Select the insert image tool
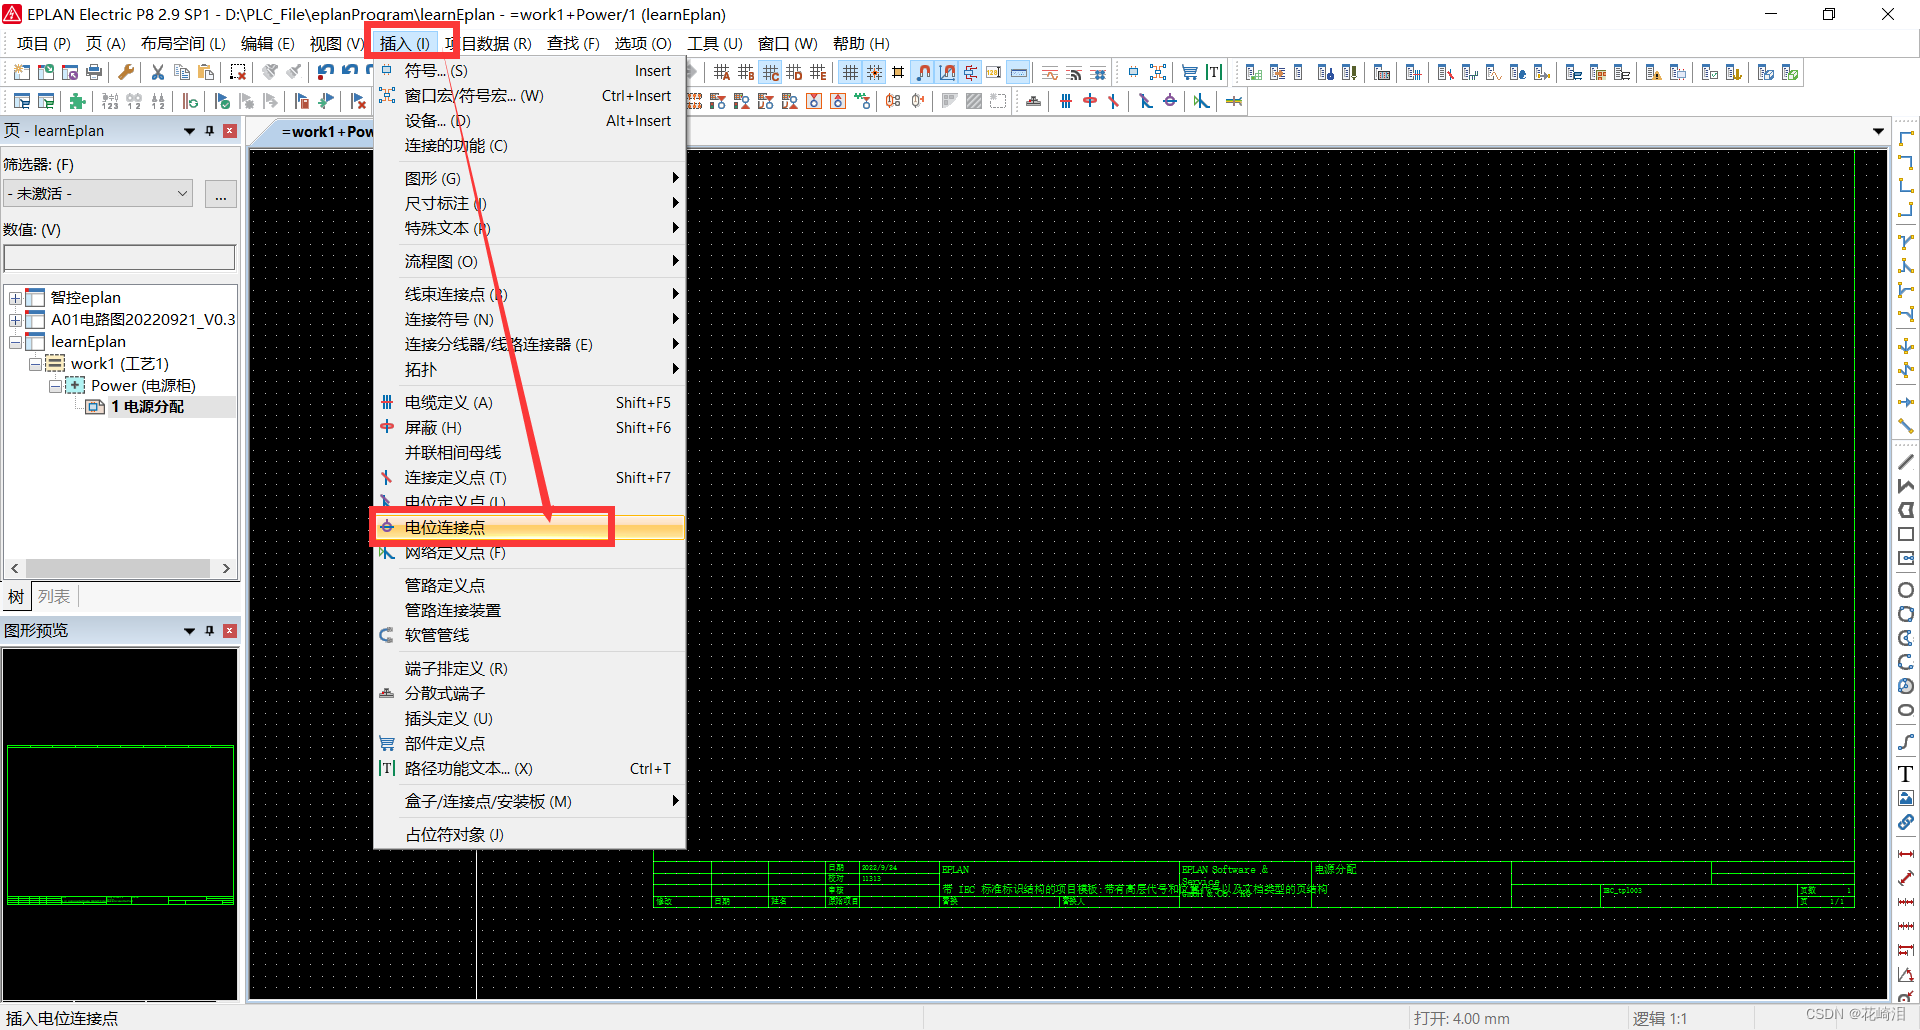Screen dimensions: 1920x1030 [x=1906, y=798]
